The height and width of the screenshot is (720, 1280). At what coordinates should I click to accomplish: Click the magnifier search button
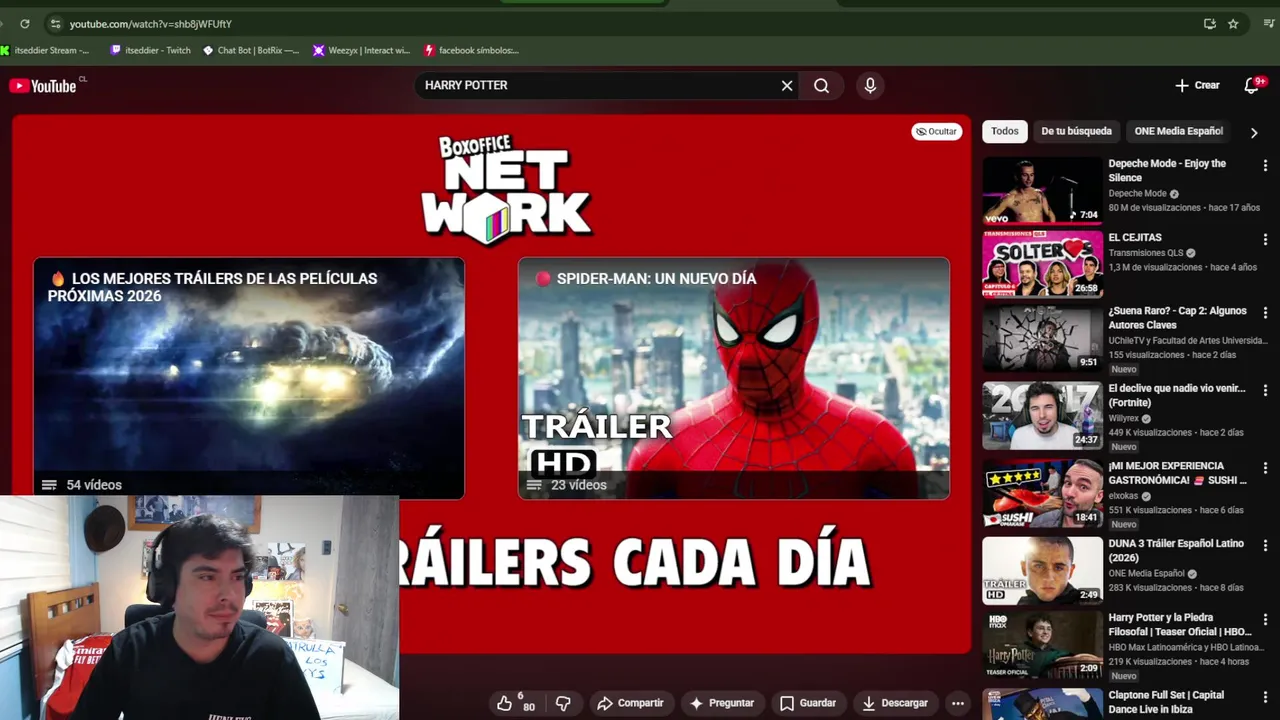point(821,86)
